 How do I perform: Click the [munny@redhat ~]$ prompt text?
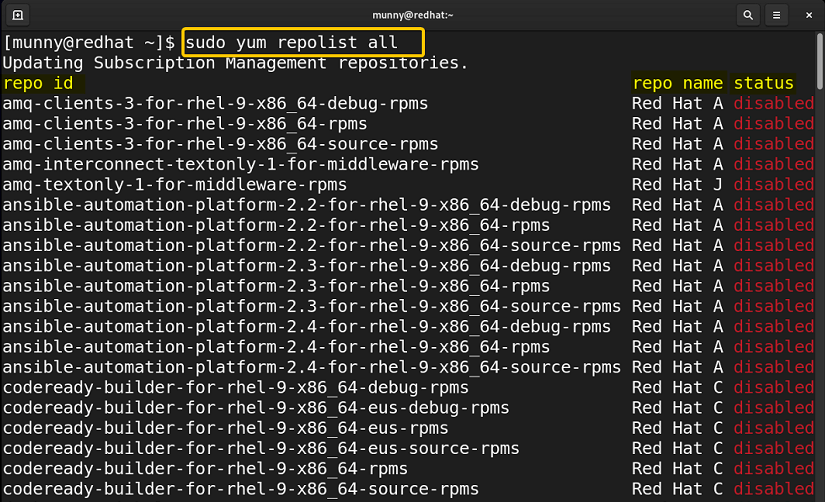[x=88, y=42]
